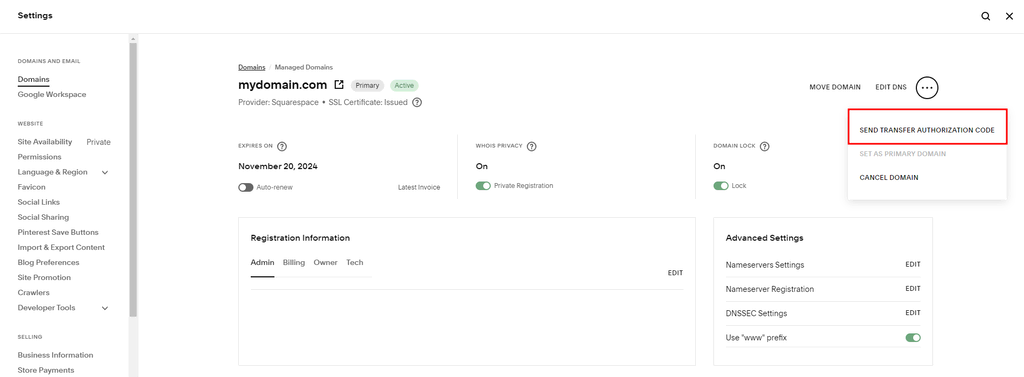The width and height of the screenshot is (1024, 377).
Task: Click Edit DNS button
Action: pyautogui.click(x=891, y=87)
